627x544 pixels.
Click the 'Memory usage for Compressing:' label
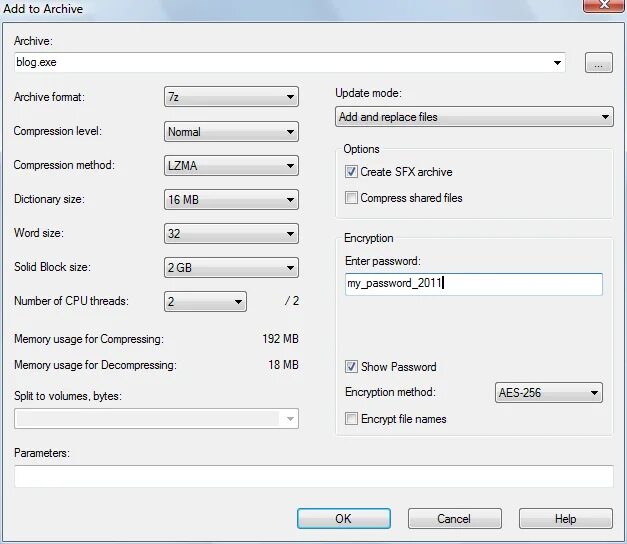89,339
